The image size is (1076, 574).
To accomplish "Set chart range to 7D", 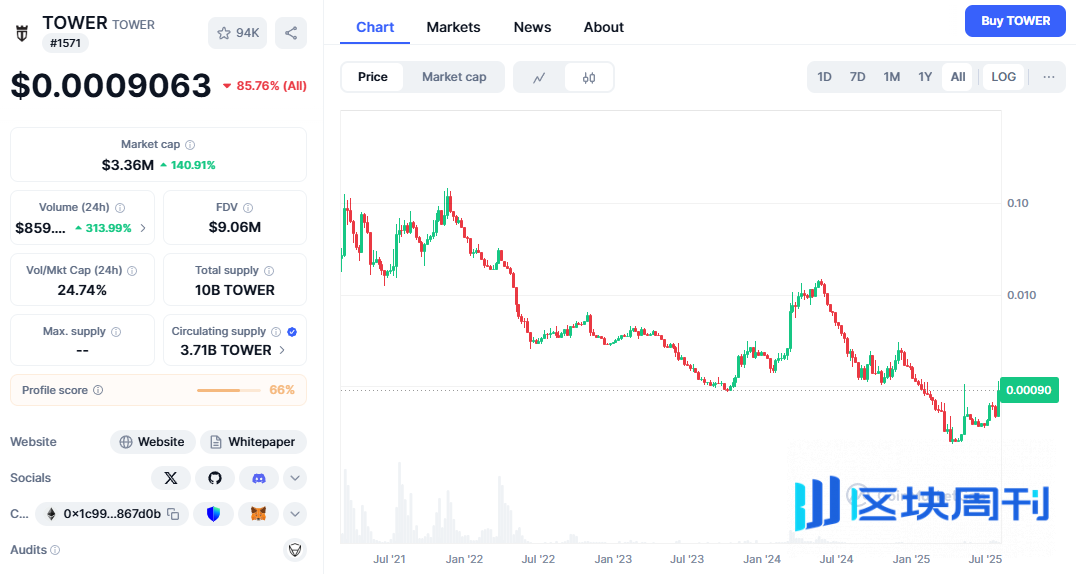I will coord(858,77).
